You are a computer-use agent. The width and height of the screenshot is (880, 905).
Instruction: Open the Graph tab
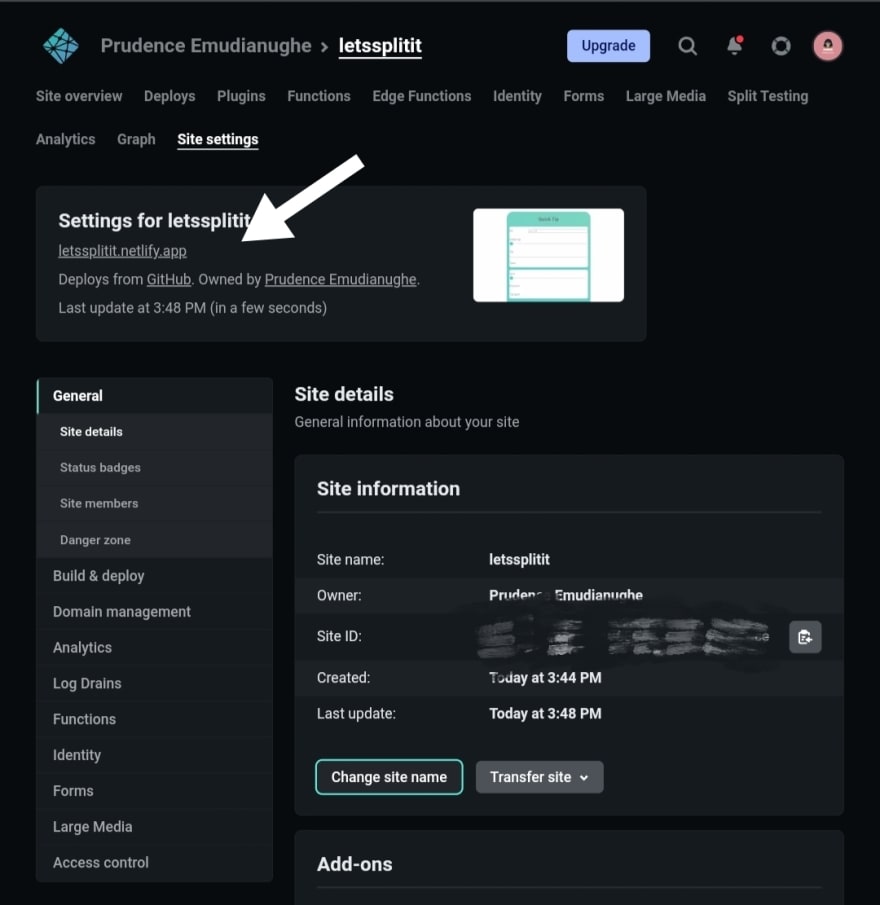click(136, 139)
